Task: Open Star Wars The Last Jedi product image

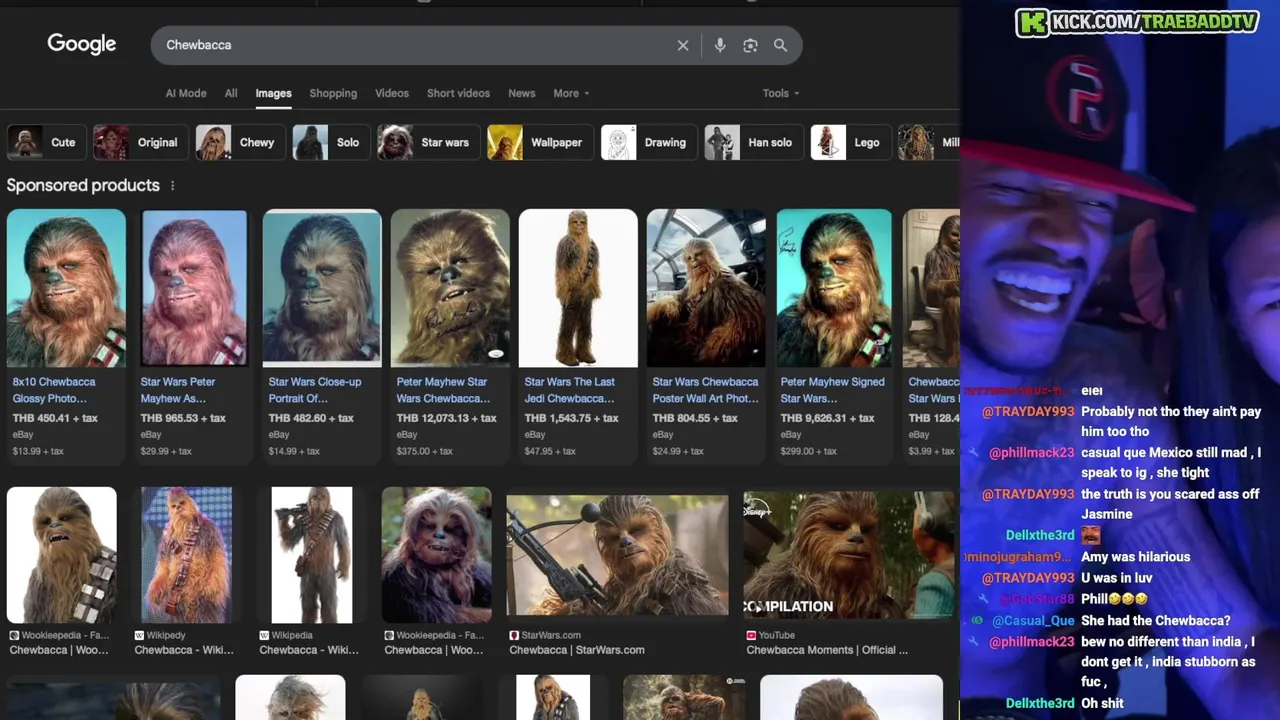Action: [x=578, y=288]
